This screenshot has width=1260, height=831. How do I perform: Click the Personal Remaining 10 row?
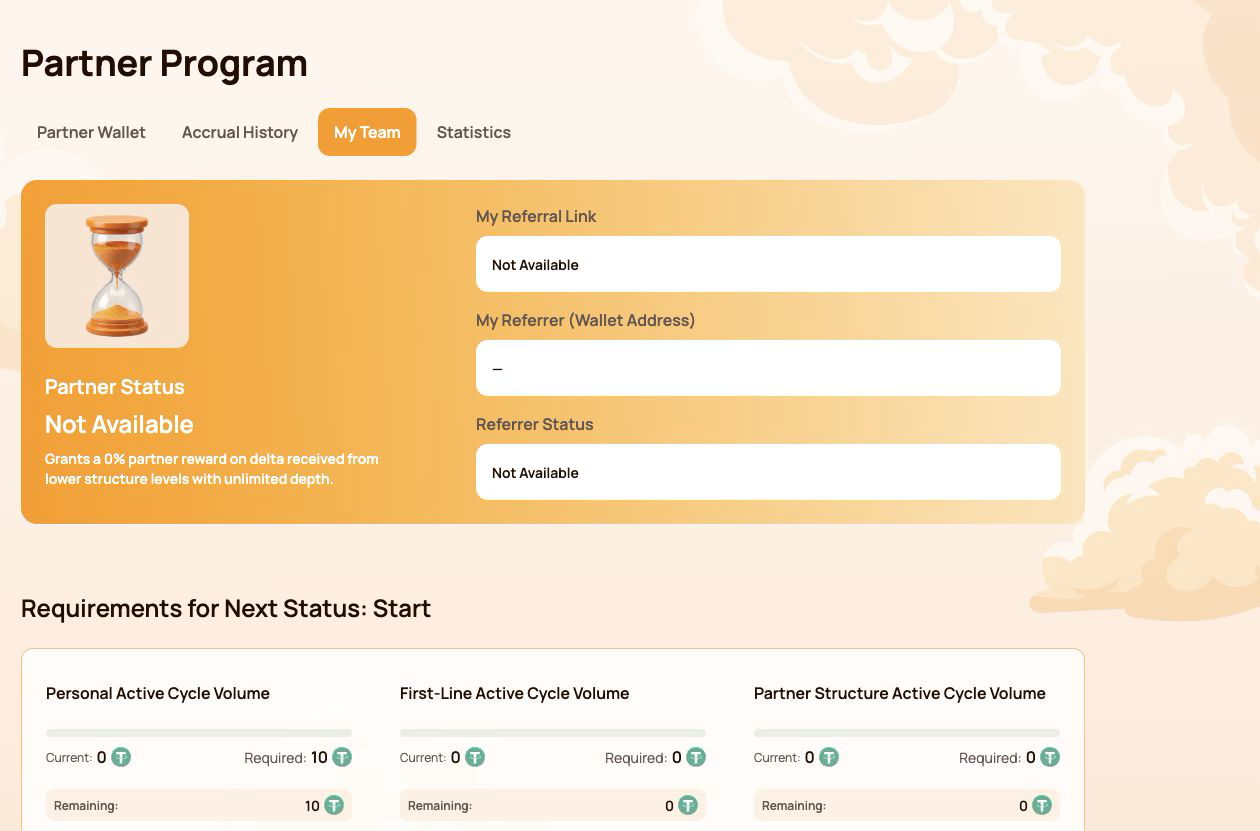point(199,805)
